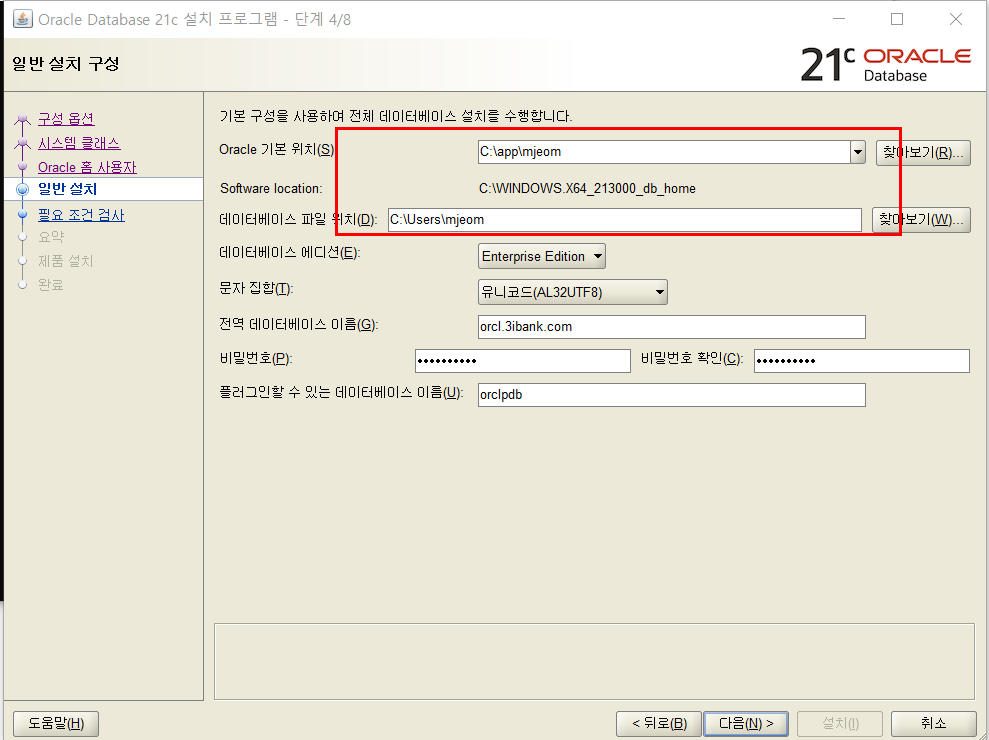
Task: Click the 기본 구성을 사용하여 description text
Action: point(395,116)
